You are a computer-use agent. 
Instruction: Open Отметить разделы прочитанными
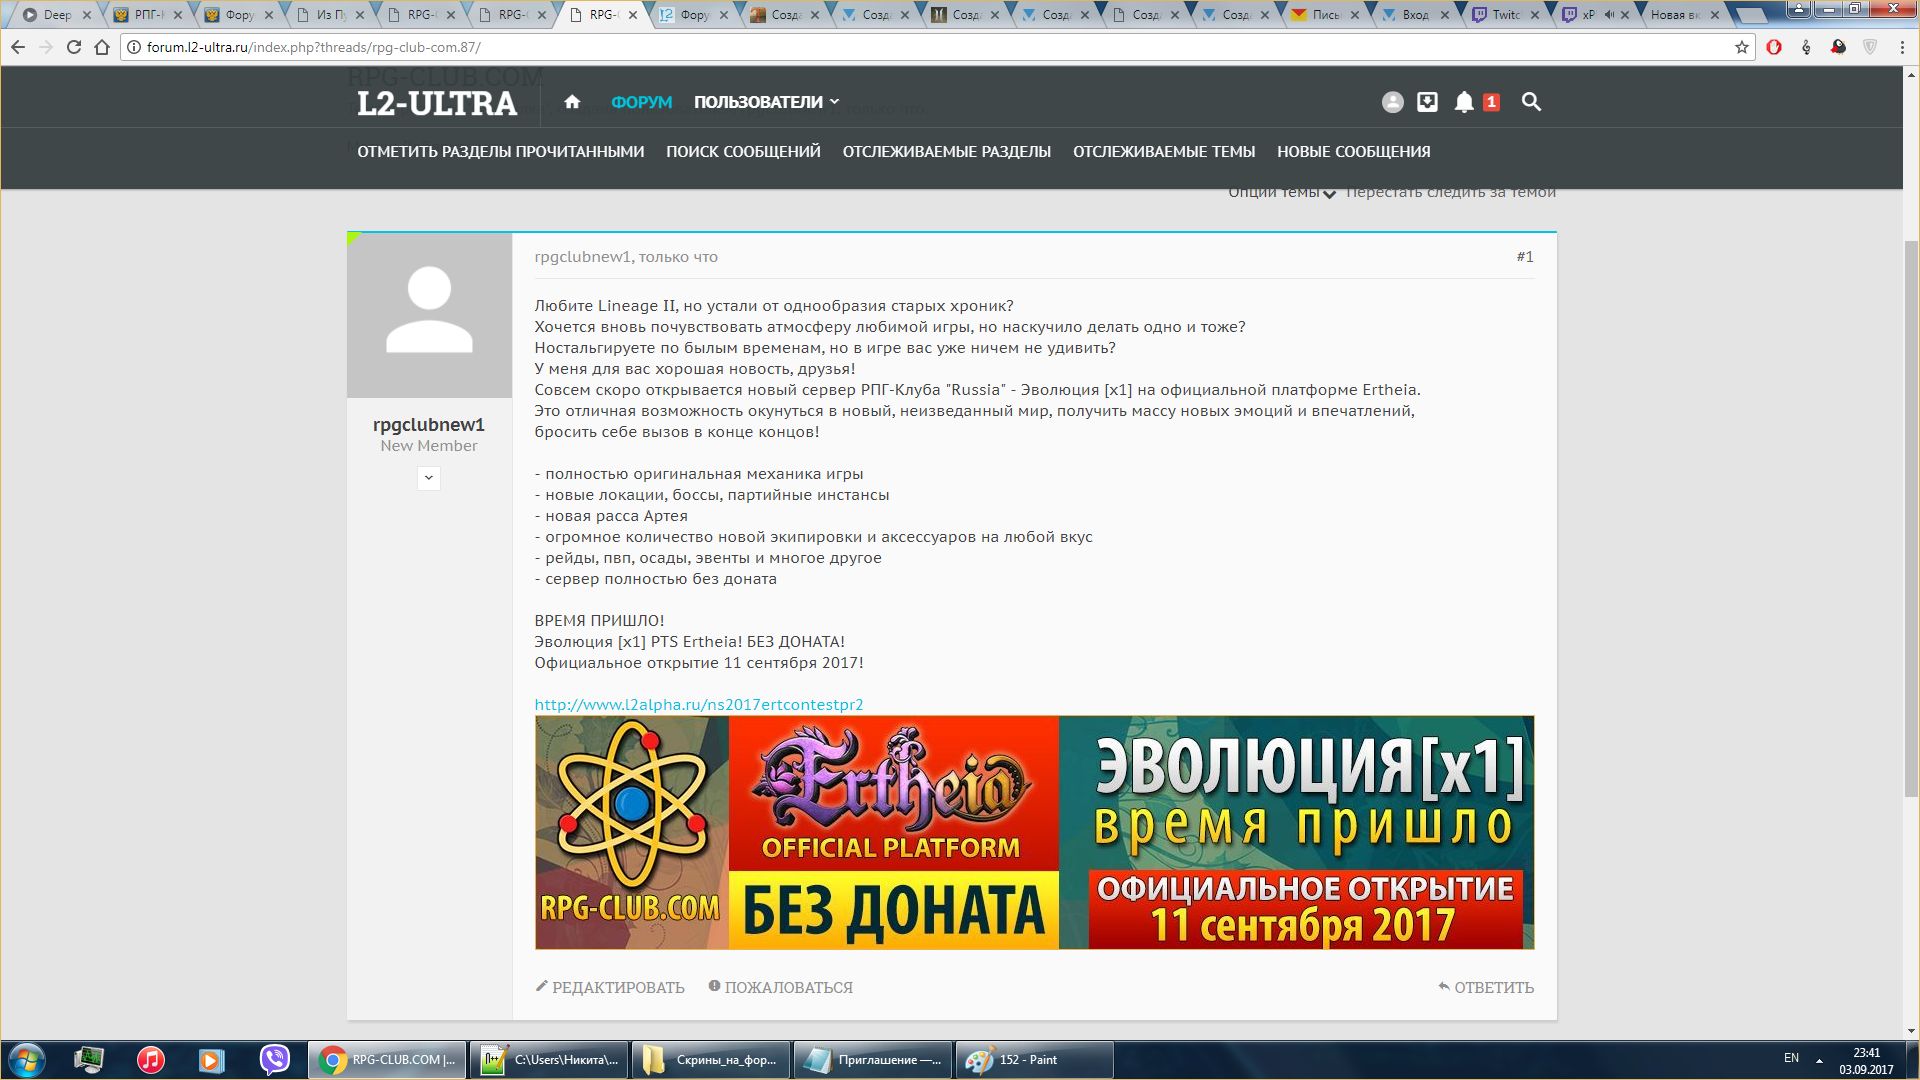(x=501, y=152)
